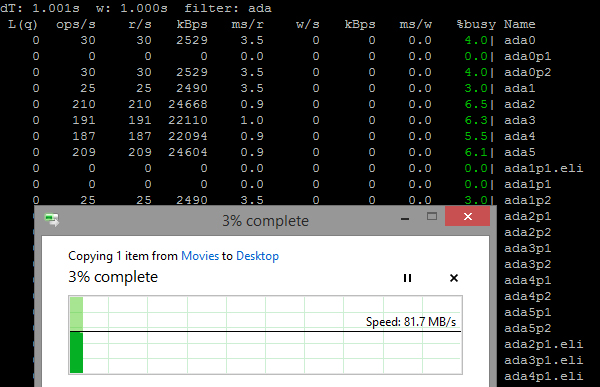Viewport: 600px width, 387px height.
Task: Close the 3% complete window
Action: [x=467, y=216]
